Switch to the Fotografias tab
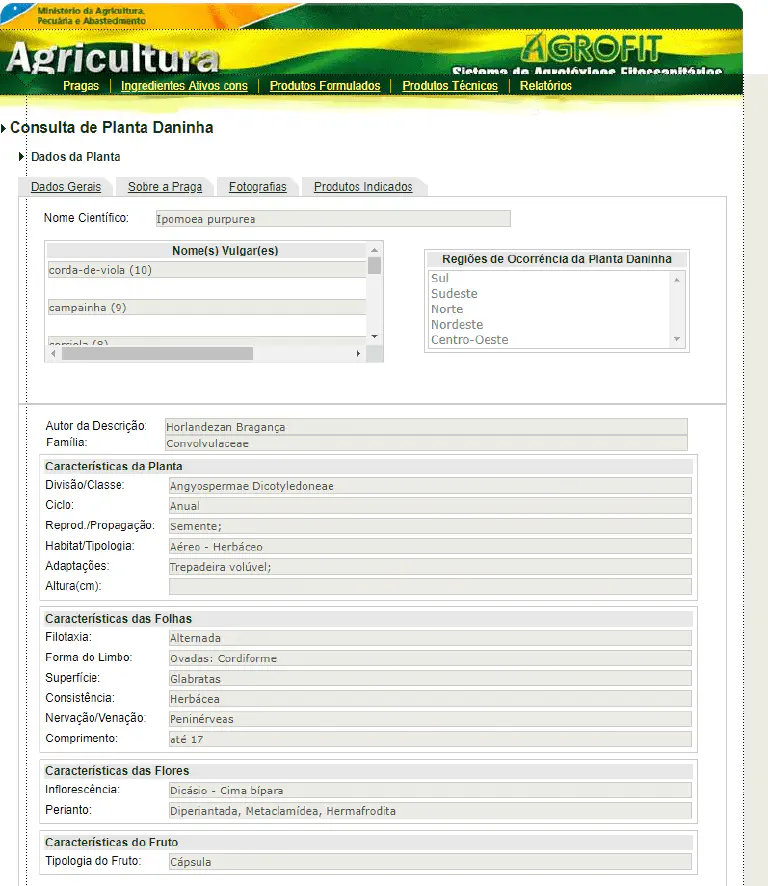This screenshot has width=768, height=886. [x=258, y=186]
